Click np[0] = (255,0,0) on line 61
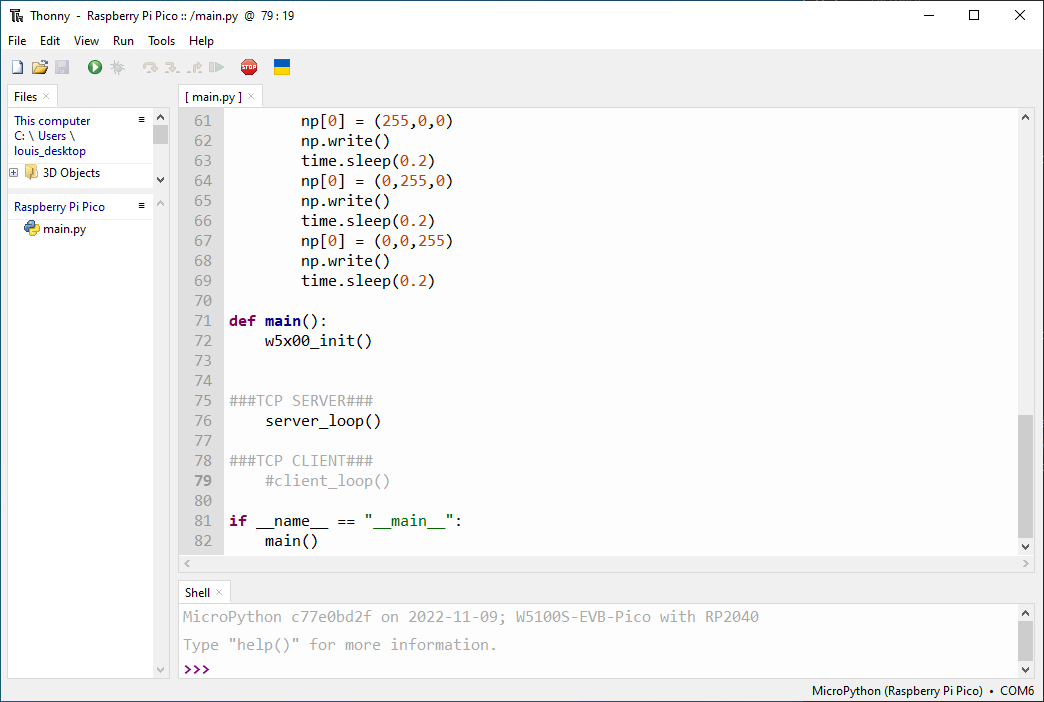The width and height of the screenshot is (1044, 702). 377,121
